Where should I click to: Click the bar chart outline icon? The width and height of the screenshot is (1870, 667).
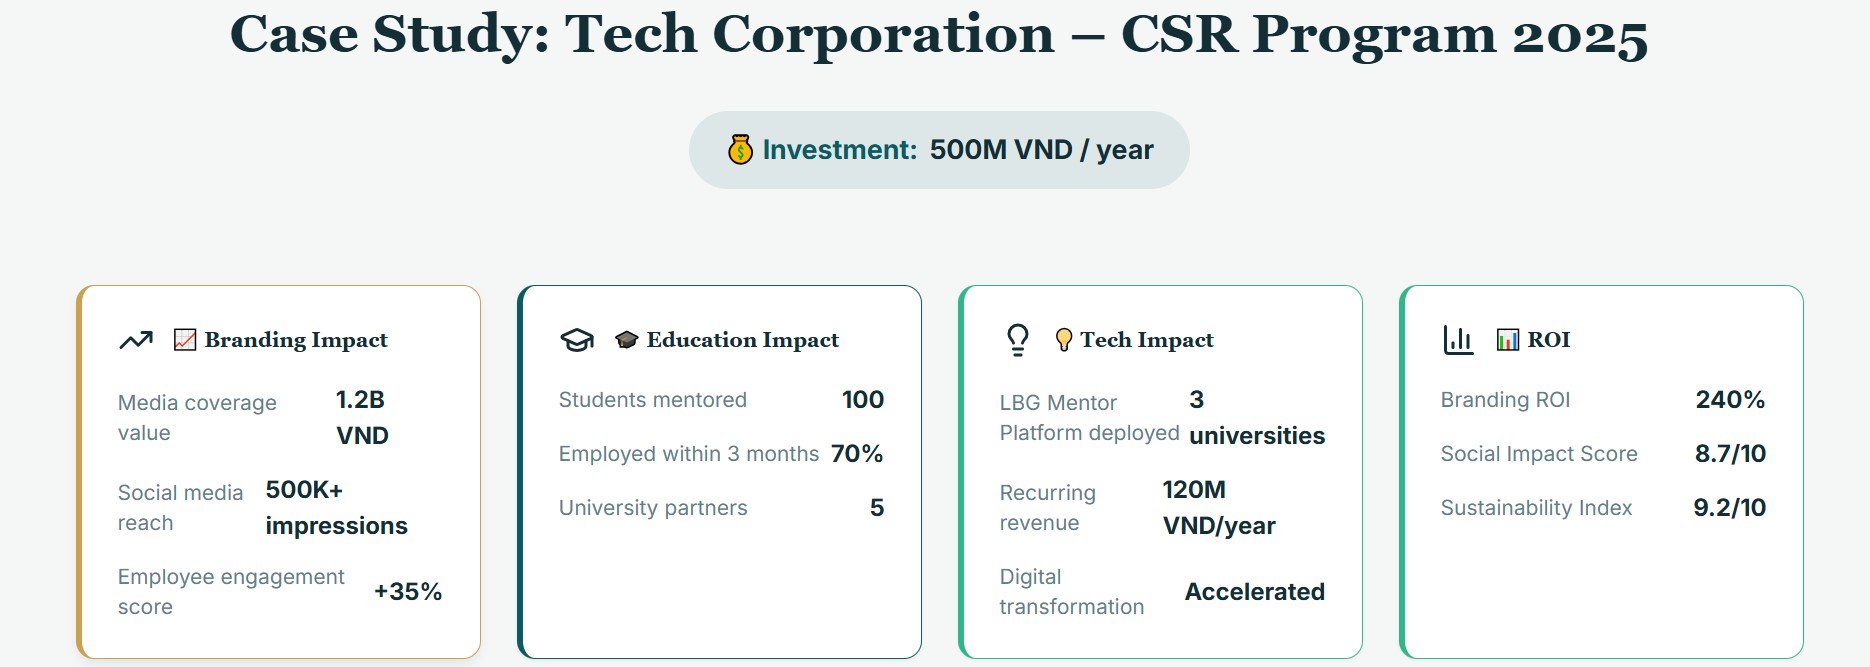click(x=1458, y=340)
